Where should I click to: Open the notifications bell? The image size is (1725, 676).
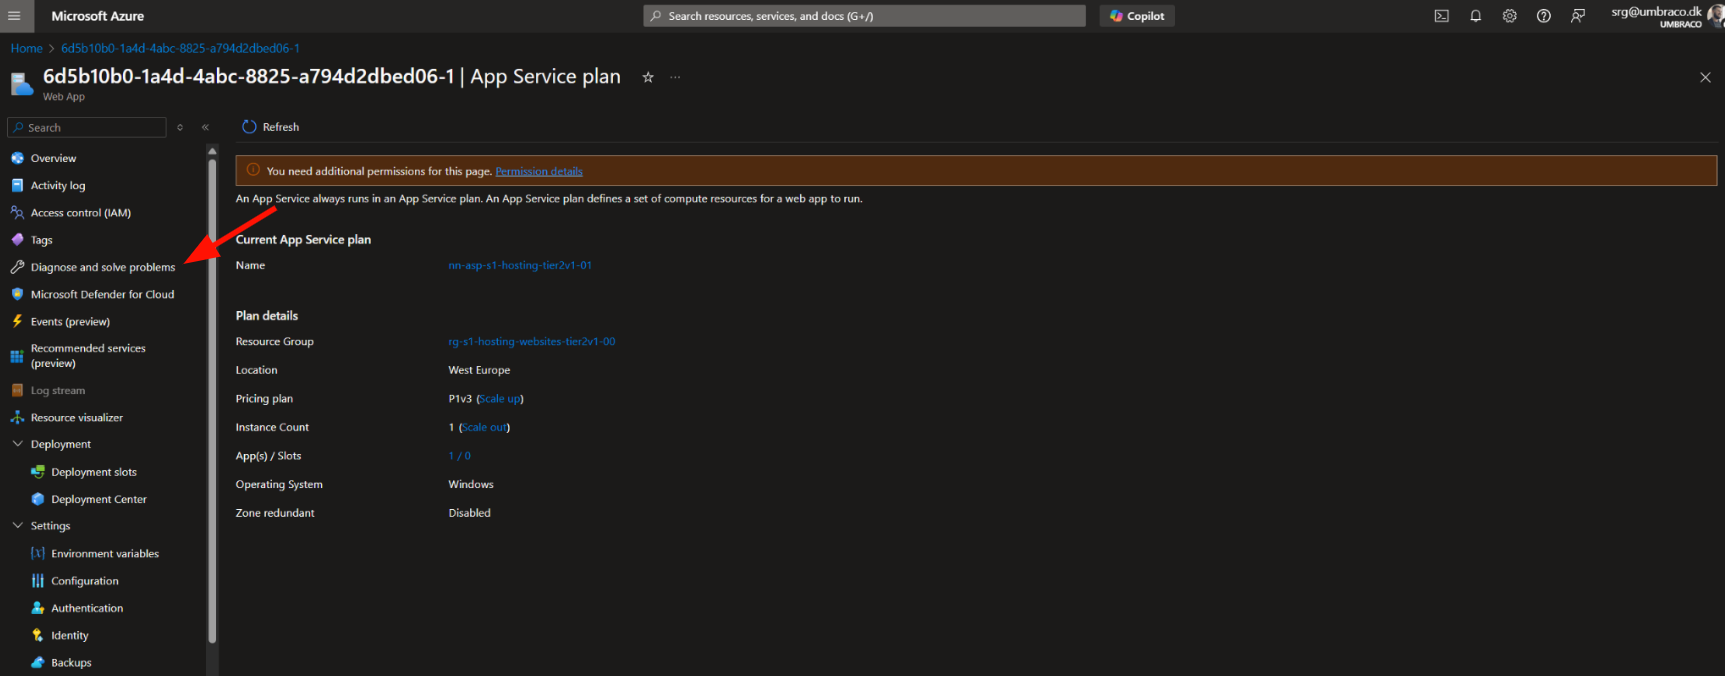pyautogui.click(x=1475, y=16)
